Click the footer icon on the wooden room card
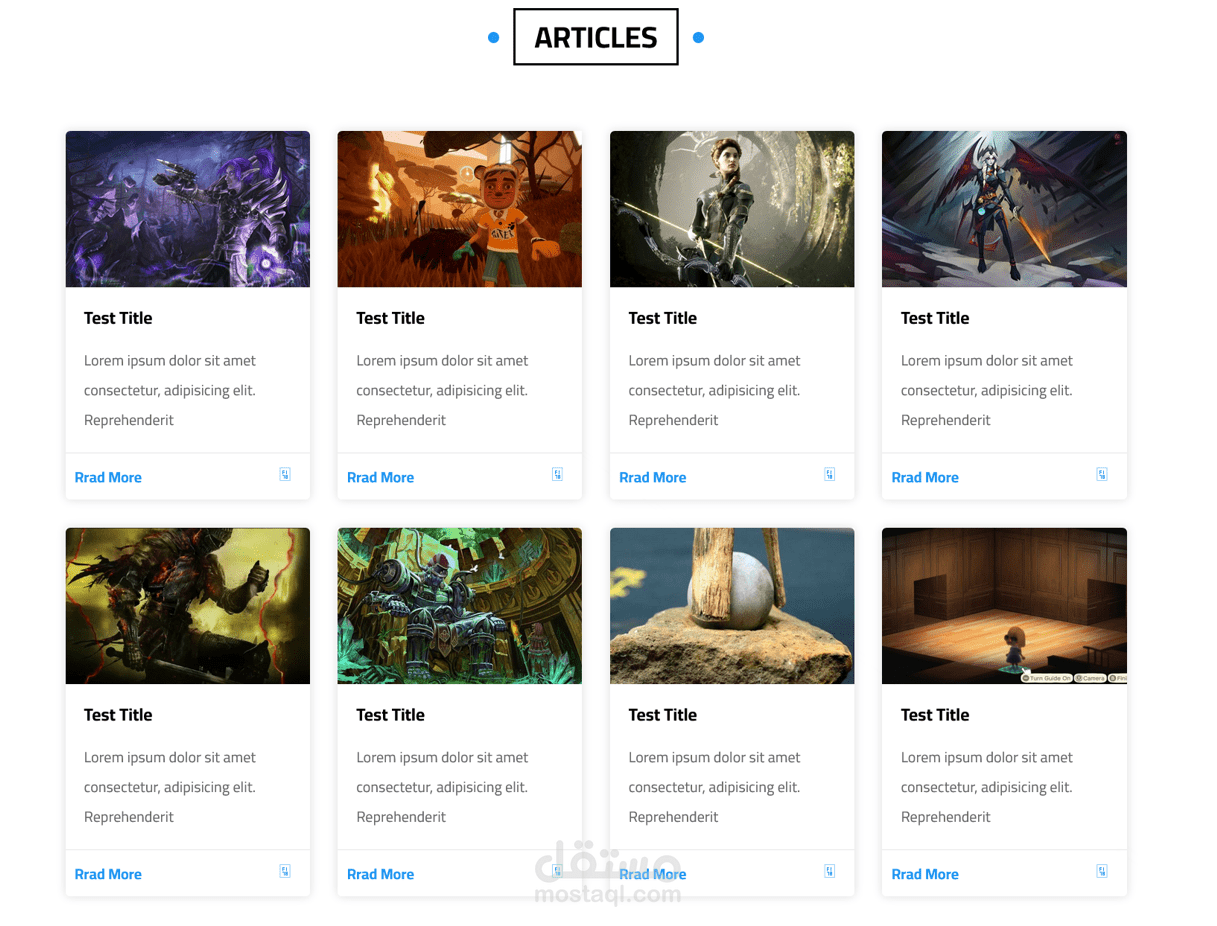The height and width of the screenshot is (926, 1217). coord(1101,871)
